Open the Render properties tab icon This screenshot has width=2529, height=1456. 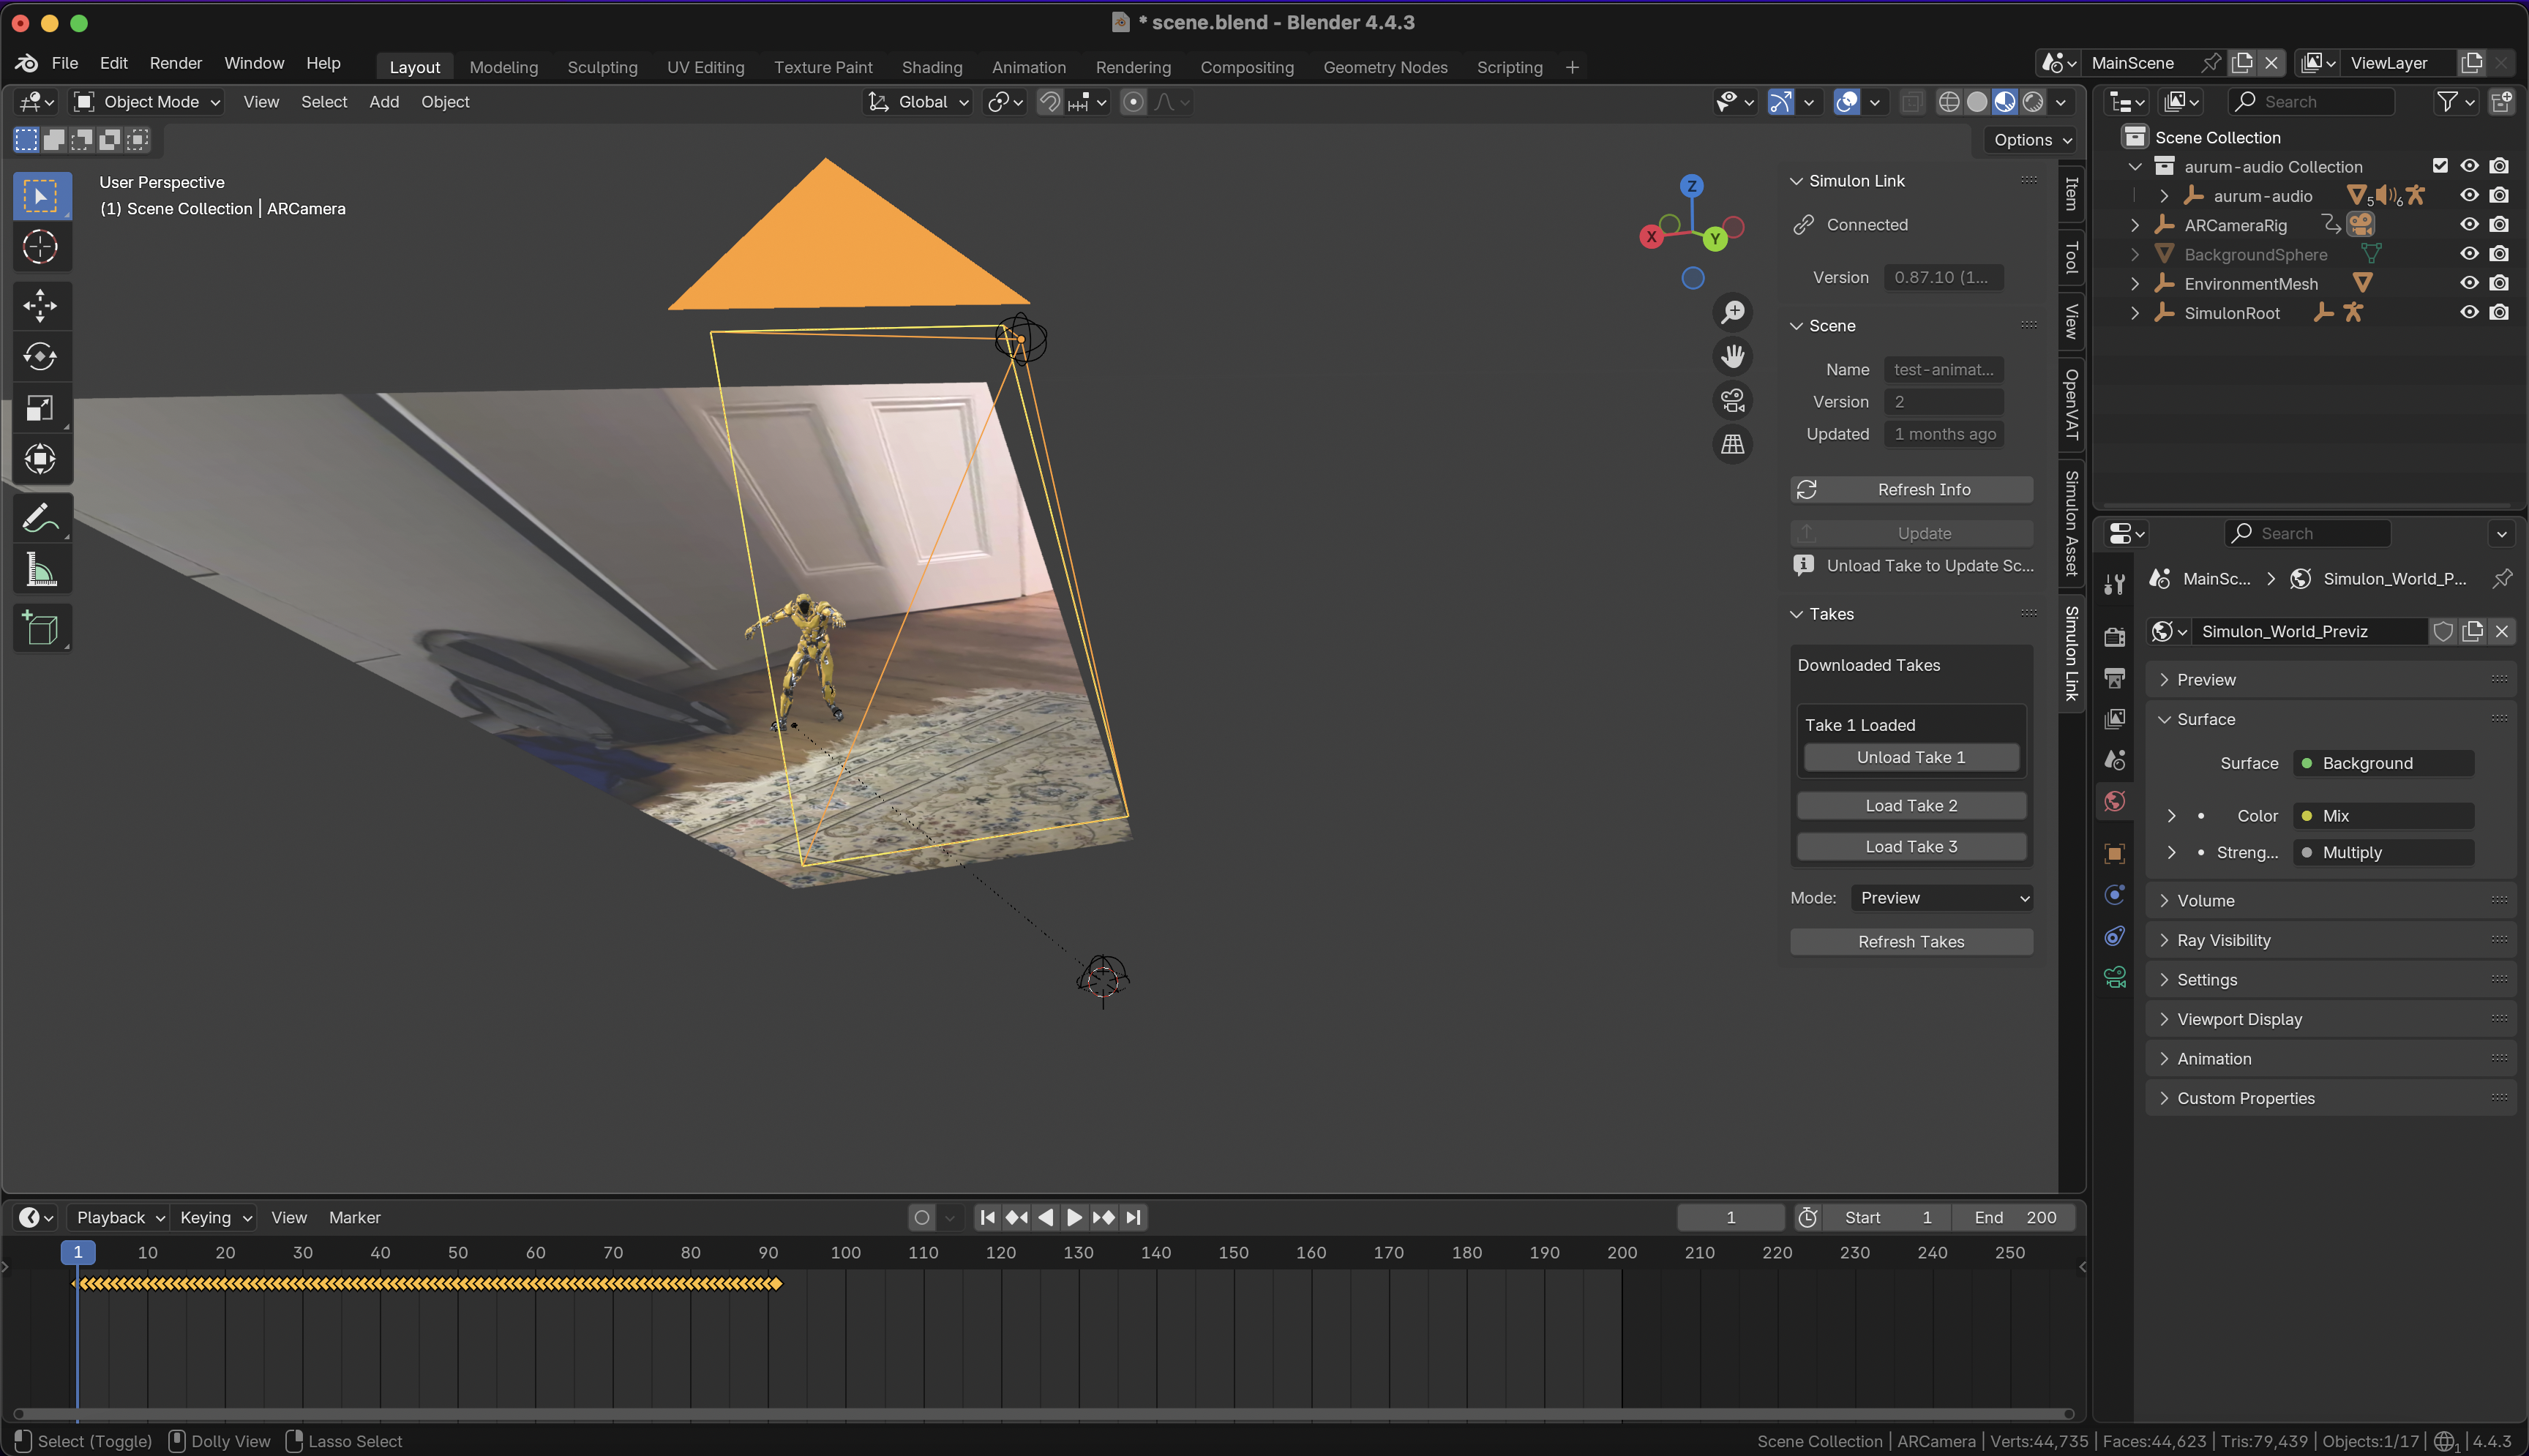coord(2114,637)
